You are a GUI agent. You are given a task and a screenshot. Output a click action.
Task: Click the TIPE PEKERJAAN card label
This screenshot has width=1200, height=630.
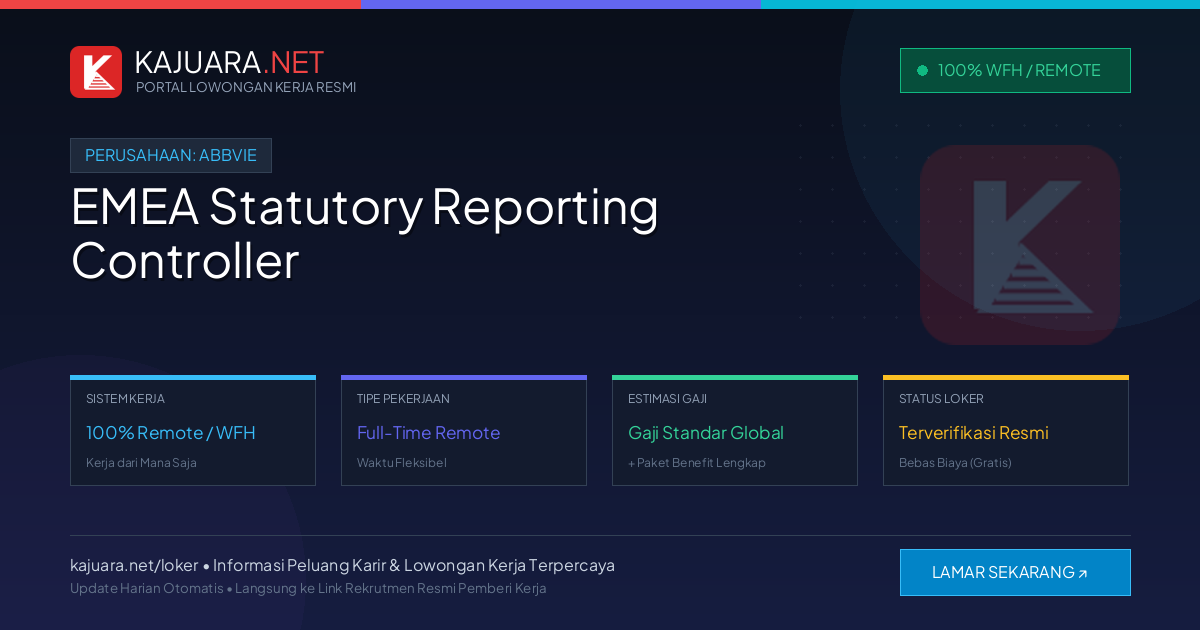[x=403, y=398]
